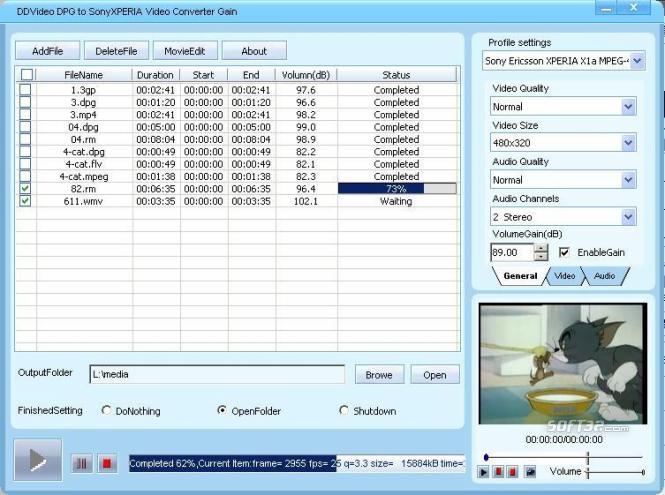Click the Start column header

click(x=204, y=75)
